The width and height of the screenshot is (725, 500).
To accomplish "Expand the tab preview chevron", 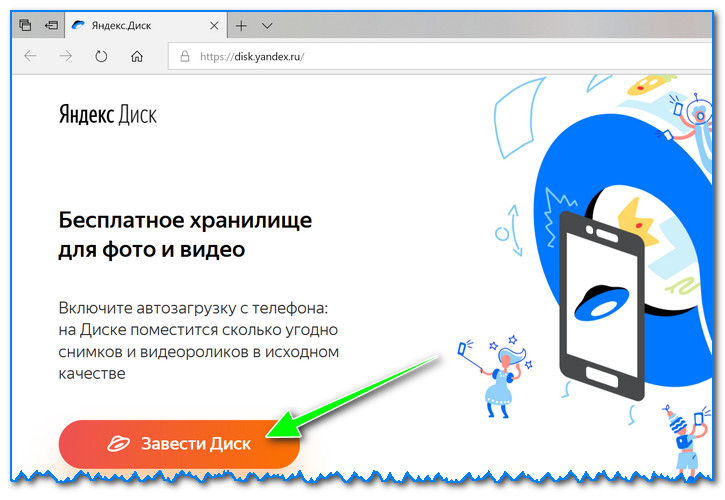I will point(267,24).
